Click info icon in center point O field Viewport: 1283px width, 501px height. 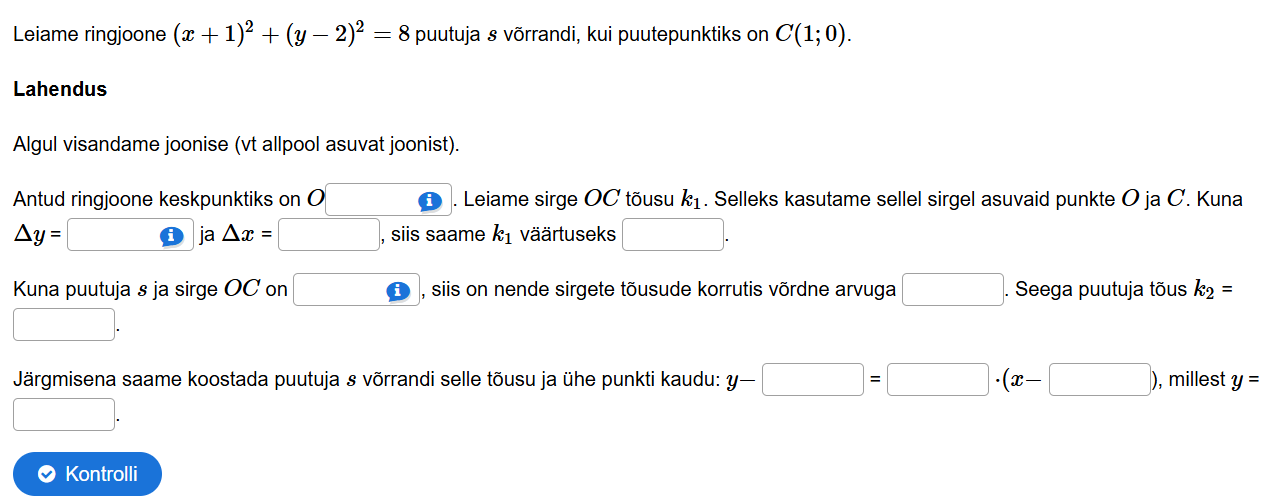click(x=430, y=201)
